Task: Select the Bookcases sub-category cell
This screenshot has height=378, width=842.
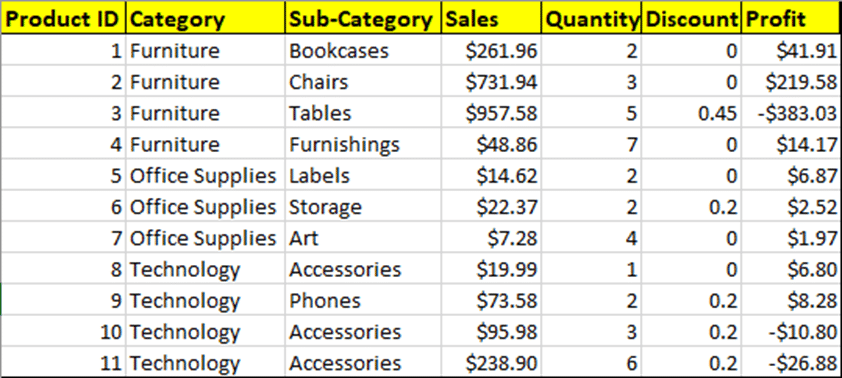Action: click(363, 51)
